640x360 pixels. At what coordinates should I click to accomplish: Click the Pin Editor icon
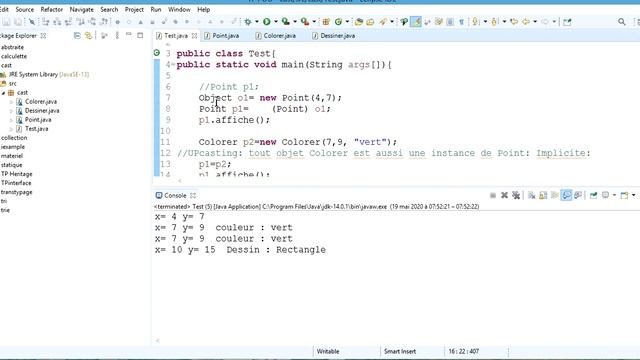[567, 22]
